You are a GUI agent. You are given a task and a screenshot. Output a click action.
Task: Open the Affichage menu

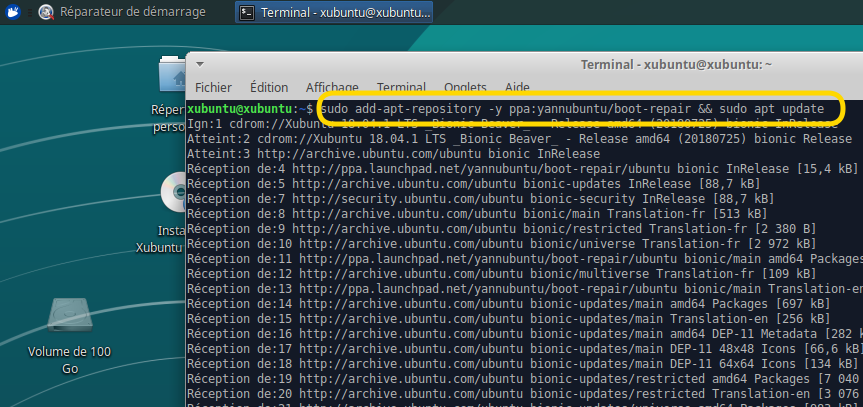pos(332,88)
